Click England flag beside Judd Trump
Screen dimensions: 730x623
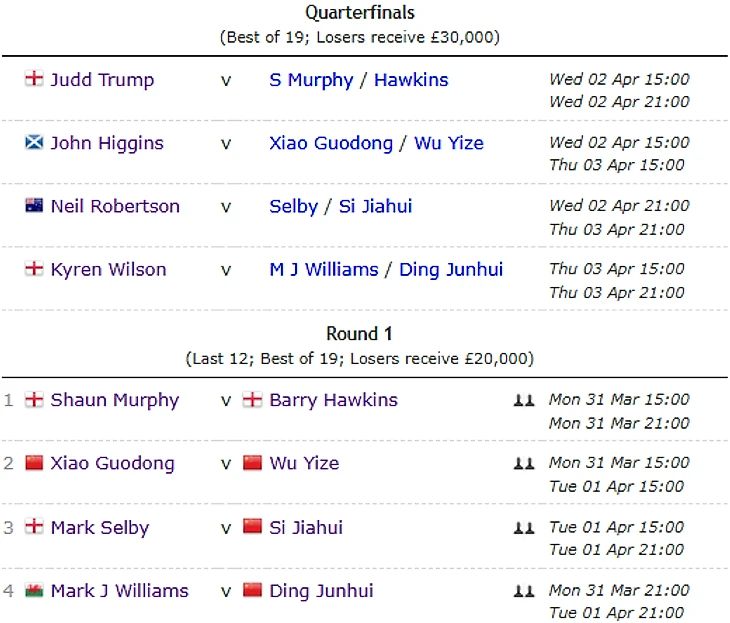tap(34, 79)
